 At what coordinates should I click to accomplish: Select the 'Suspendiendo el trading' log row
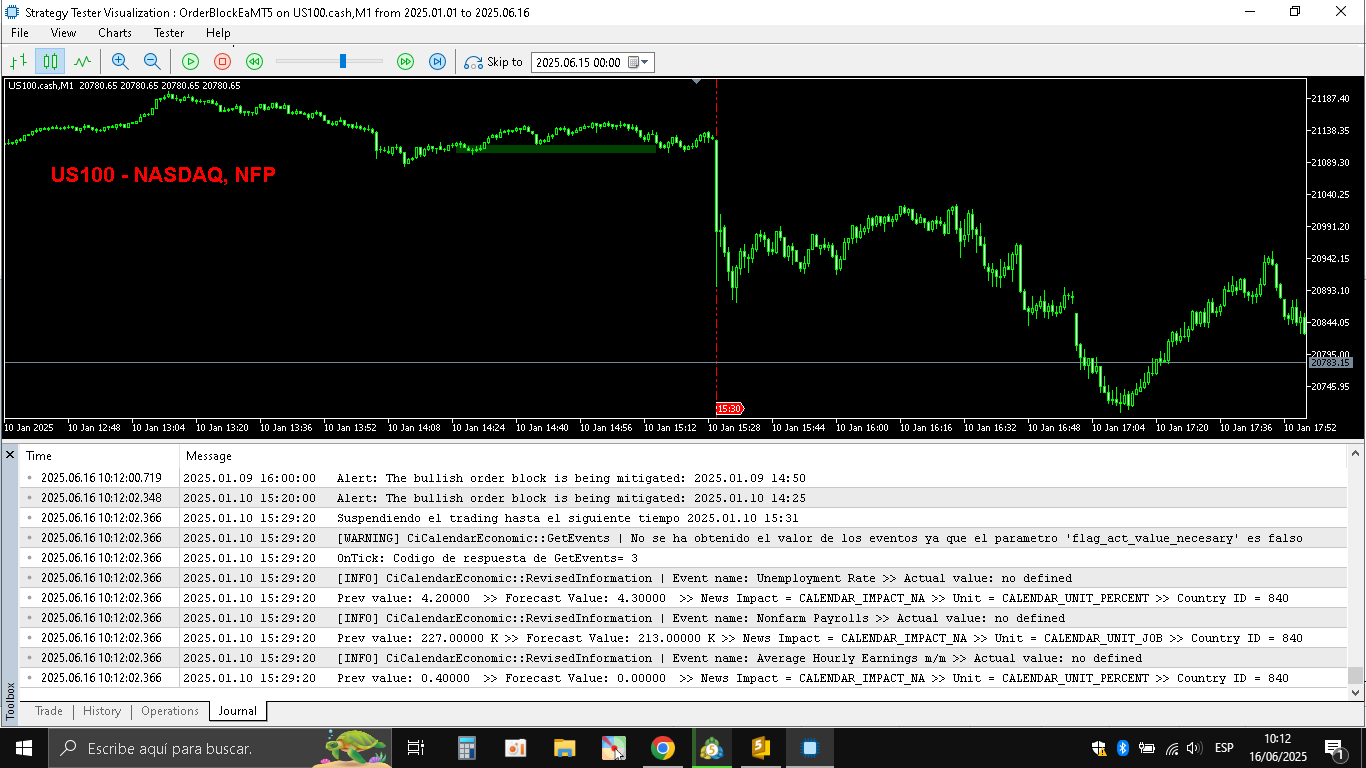683,518
